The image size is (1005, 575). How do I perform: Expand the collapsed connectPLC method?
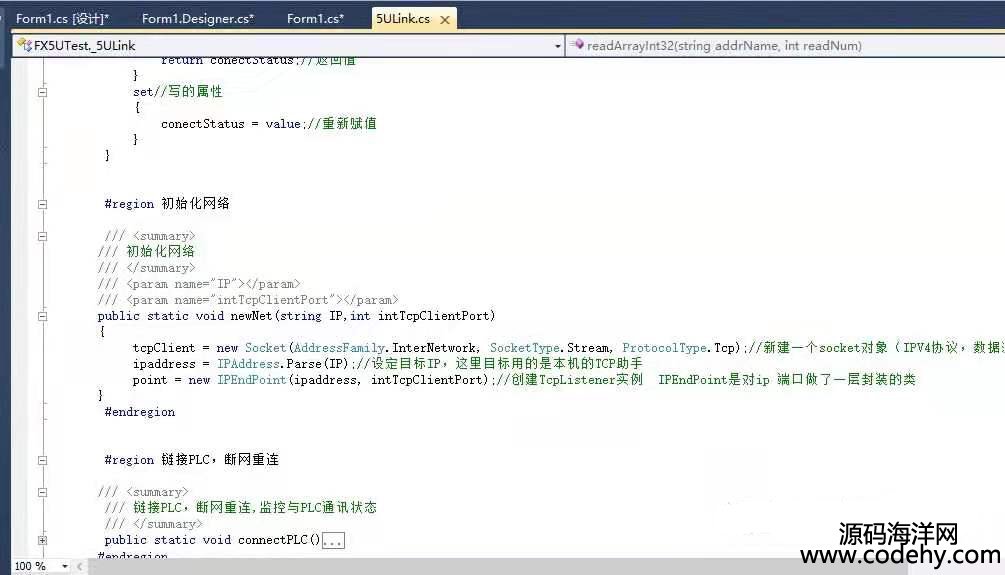(42, 540)
